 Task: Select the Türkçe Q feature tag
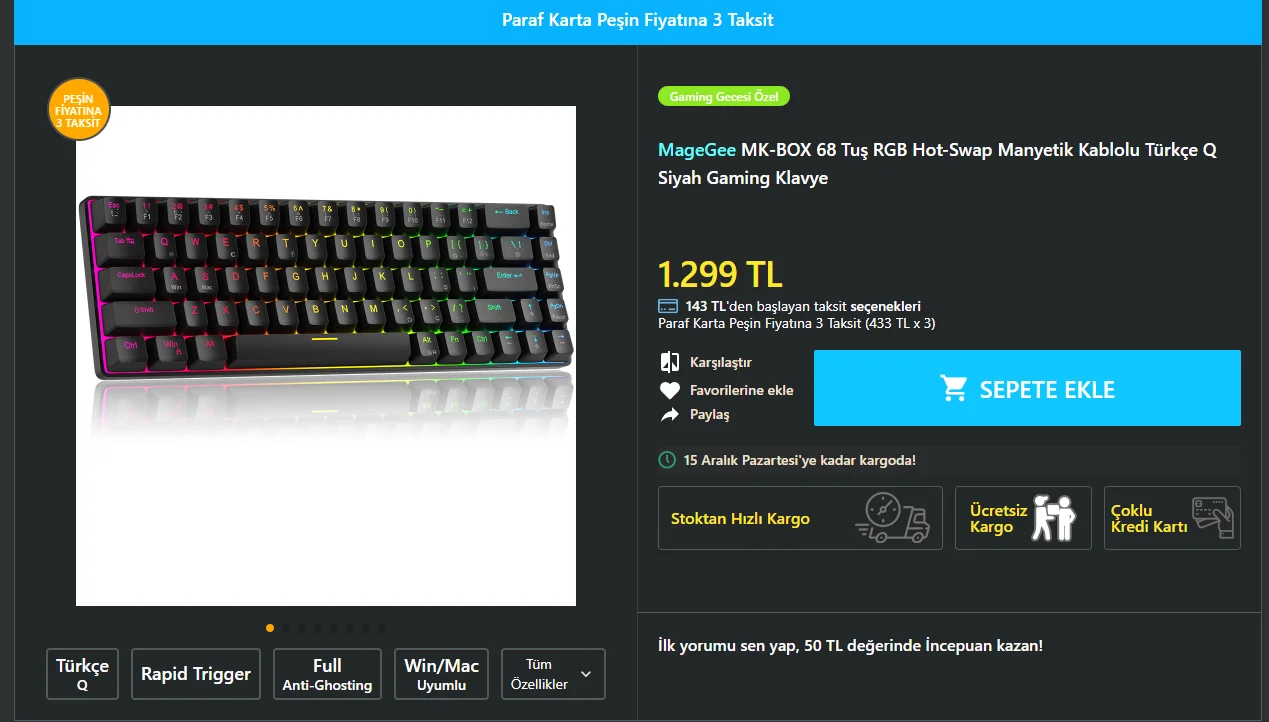click(x=82, y=674)
